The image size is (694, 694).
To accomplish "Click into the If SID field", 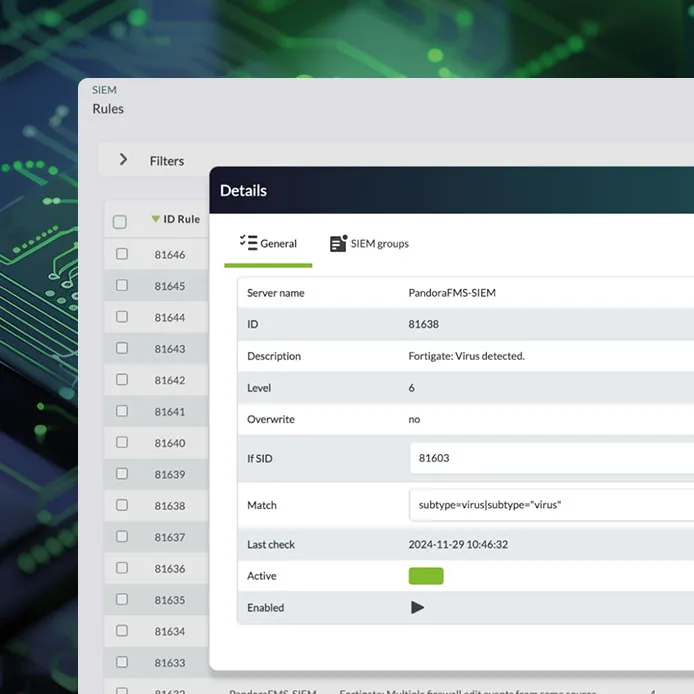I will coord(551,458).
